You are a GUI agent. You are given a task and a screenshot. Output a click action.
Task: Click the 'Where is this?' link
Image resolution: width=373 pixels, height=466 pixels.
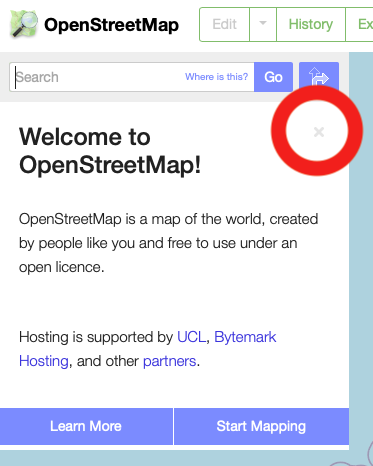pos(217,77)
